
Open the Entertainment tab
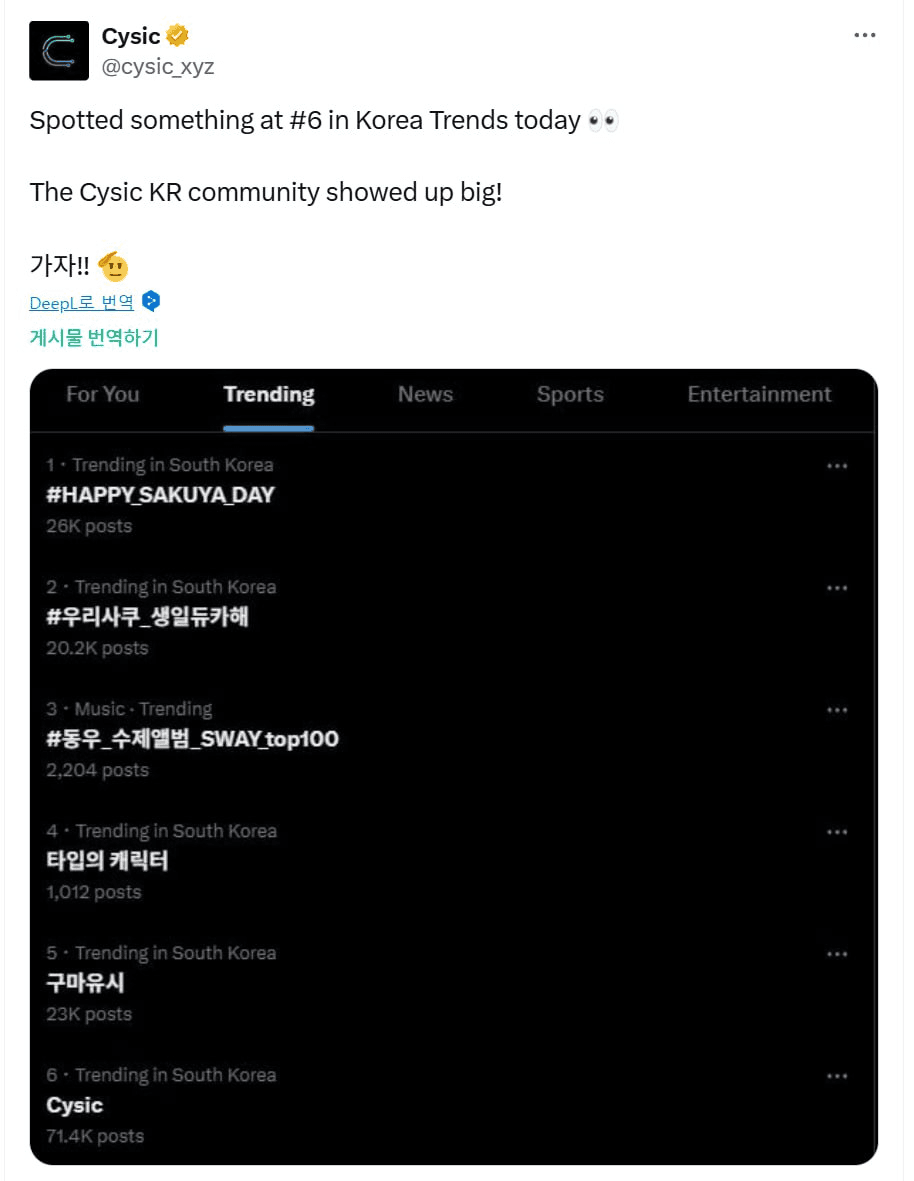click(759, 395)
